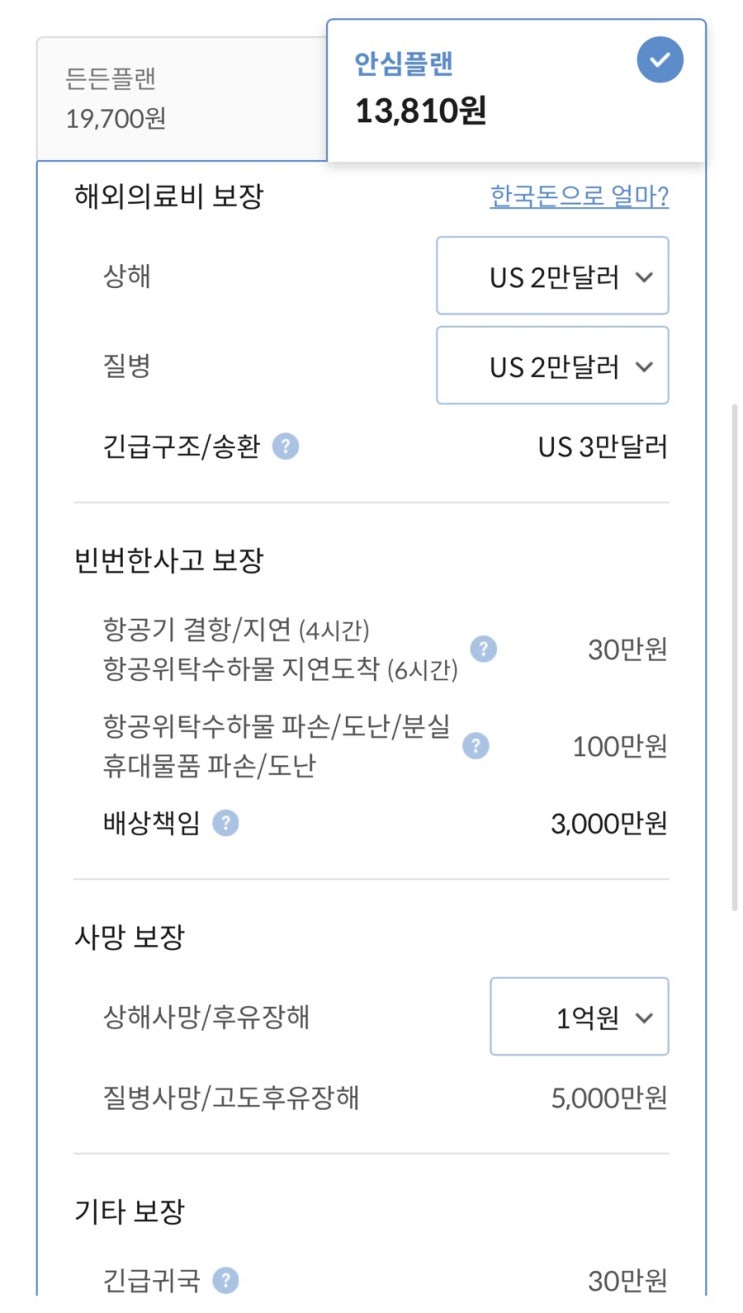The image size is (743, 1313).
Task: Click the 한국돈으로 얼마? link
Action: [579, 196]
